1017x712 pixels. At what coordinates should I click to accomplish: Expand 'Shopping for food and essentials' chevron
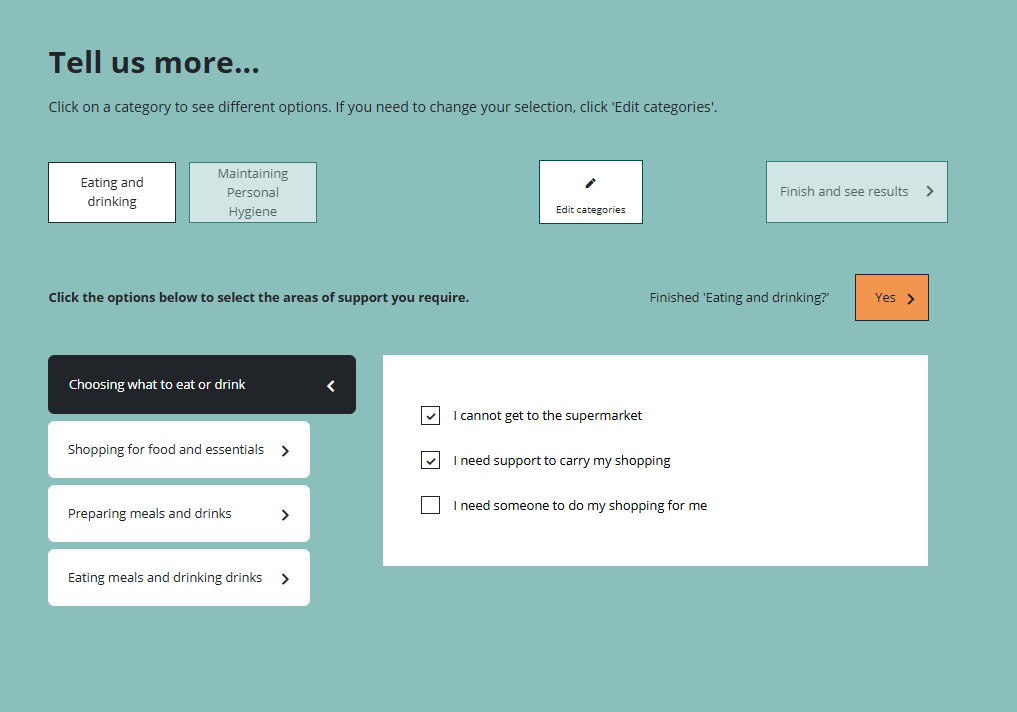pyautogui.click(x=285, y=451)
